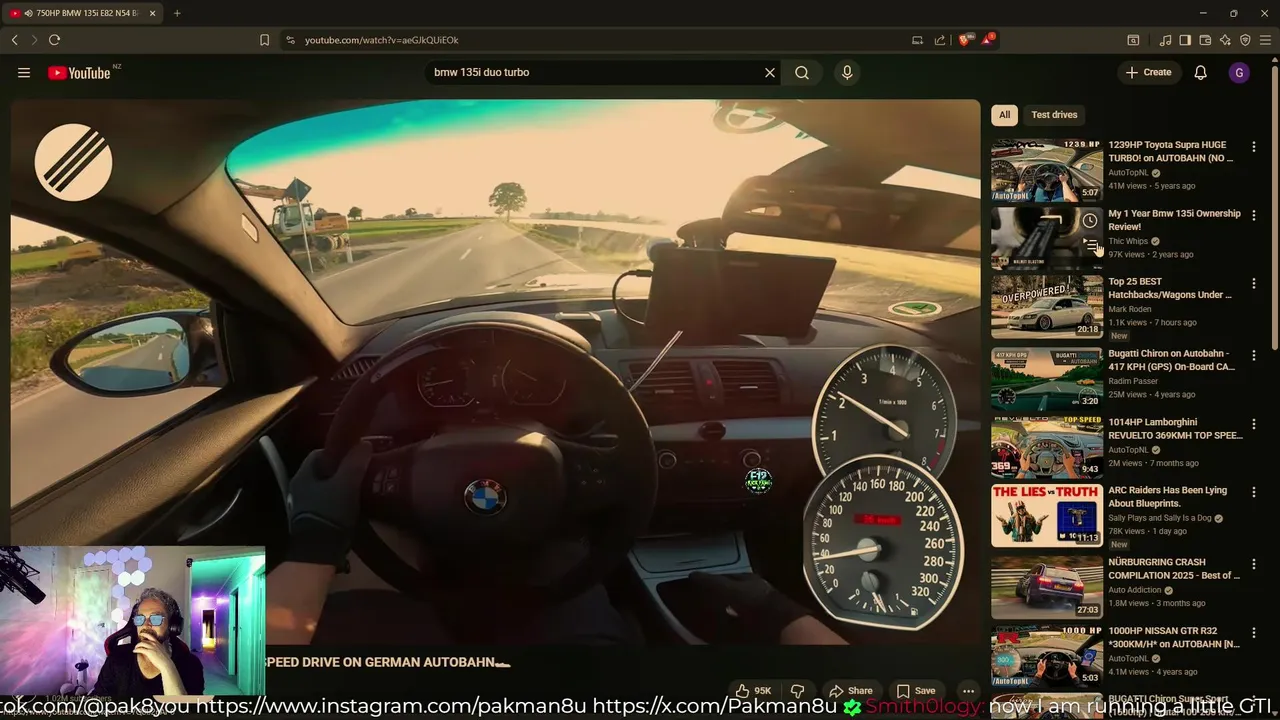This screenshot has height=720, width=1280.
Task: Open Leo AI sparkle icon
Action: (x=1225, y=40)
